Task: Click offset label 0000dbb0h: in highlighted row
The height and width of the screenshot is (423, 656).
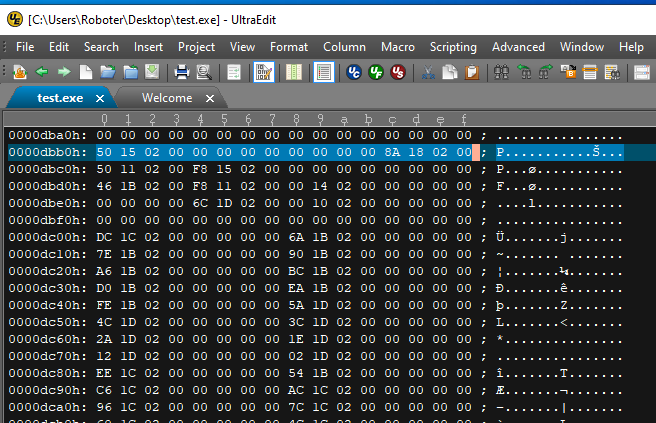Action: click(x=48, y=152)
